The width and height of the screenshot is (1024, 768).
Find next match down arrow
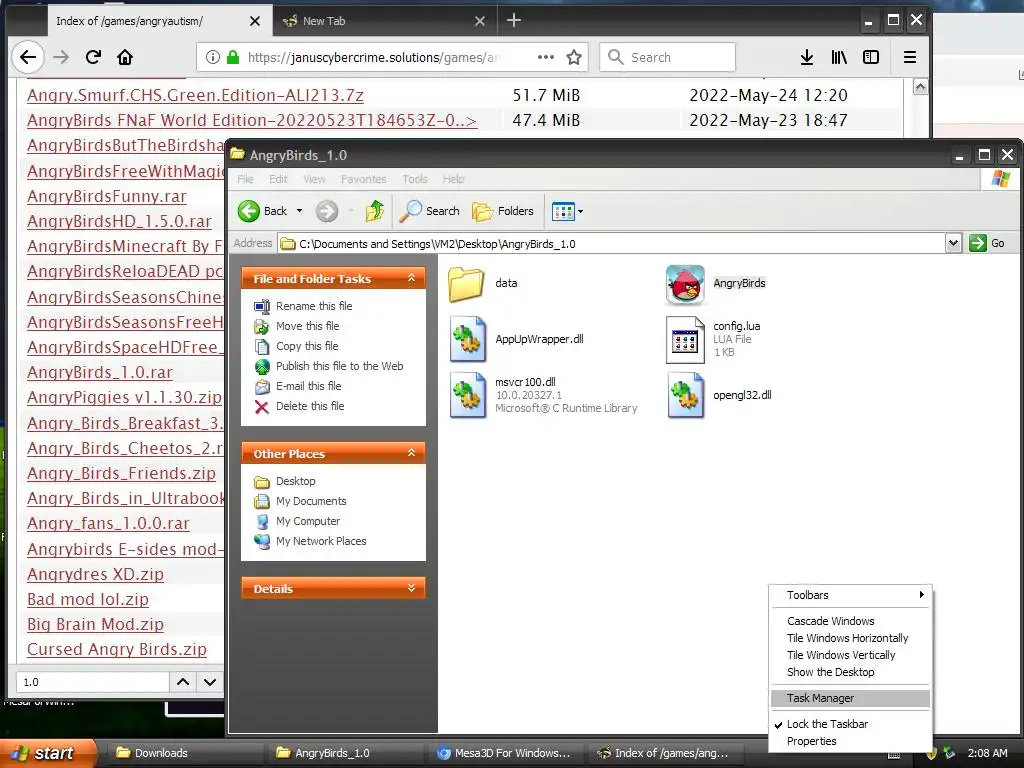coord(210,682)
